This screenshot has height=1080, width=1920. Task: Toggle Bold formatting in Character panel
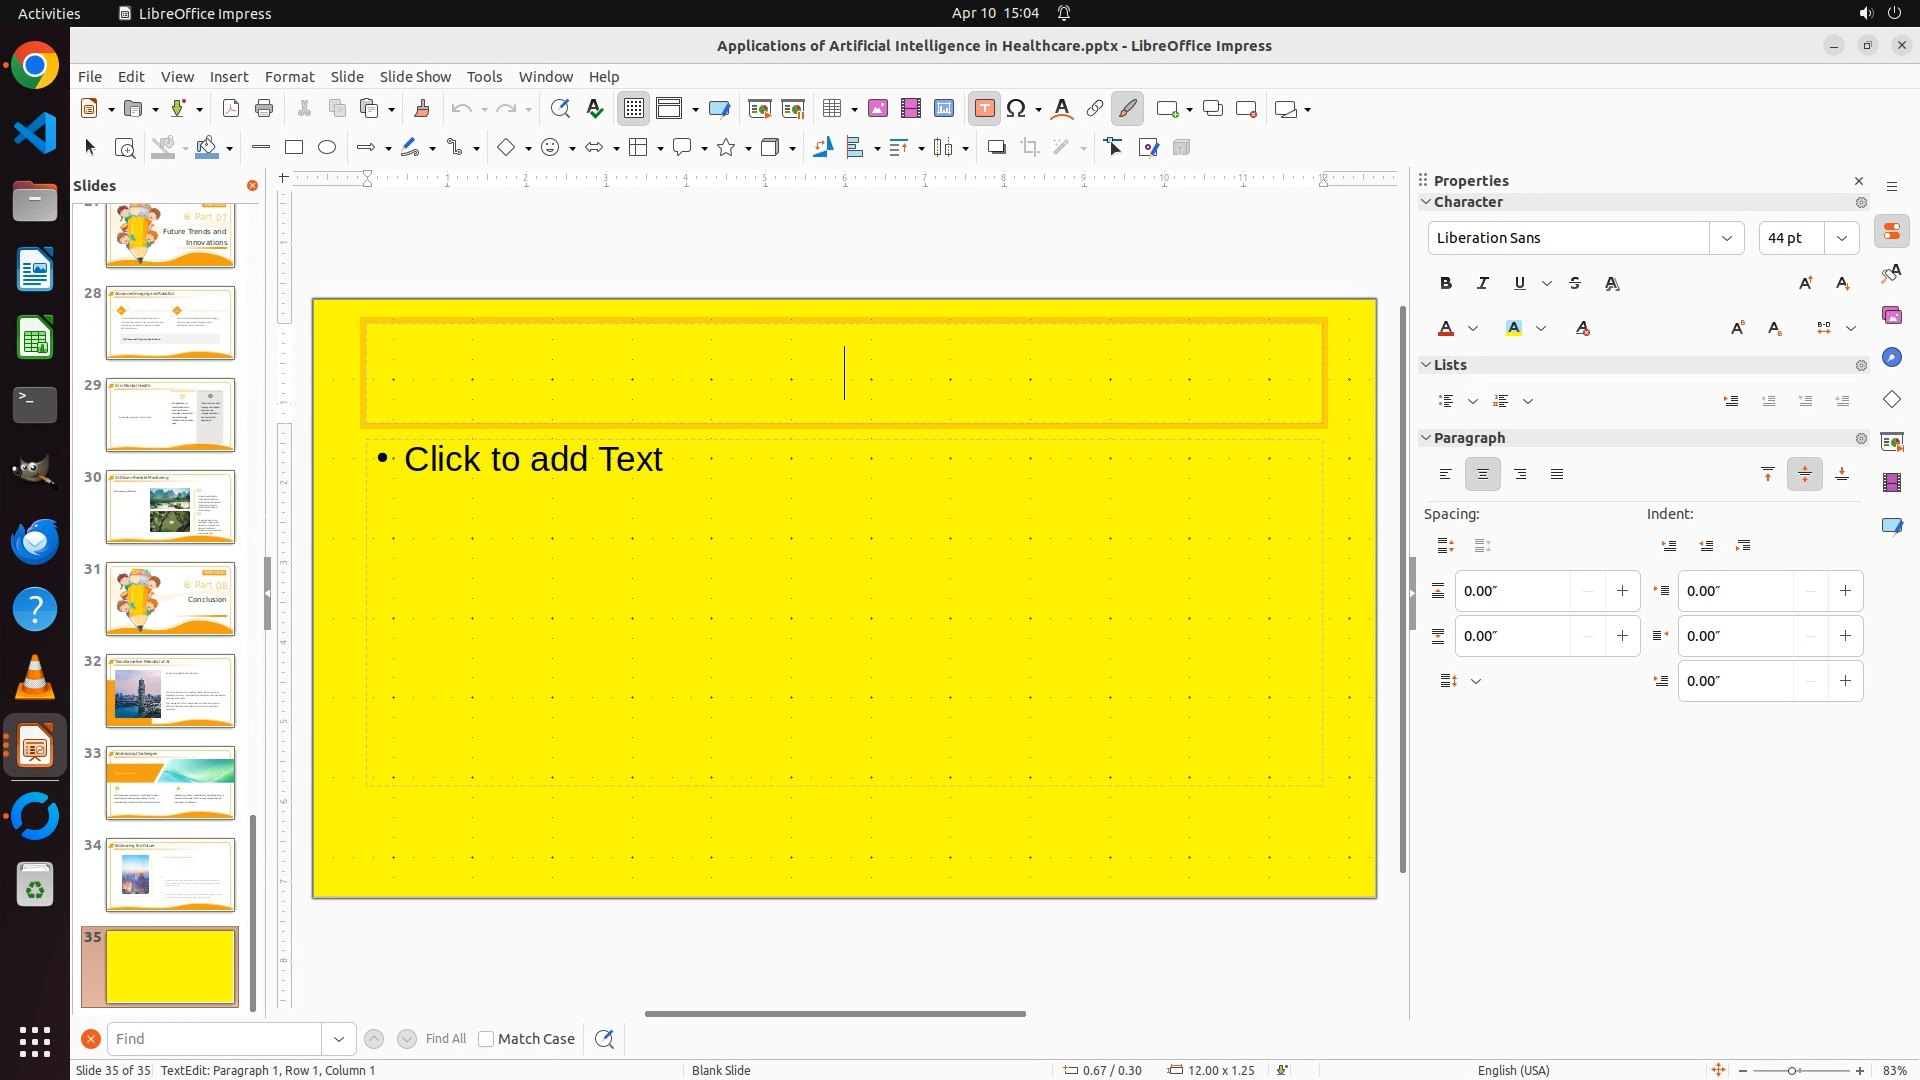(x=1446, y=284)
